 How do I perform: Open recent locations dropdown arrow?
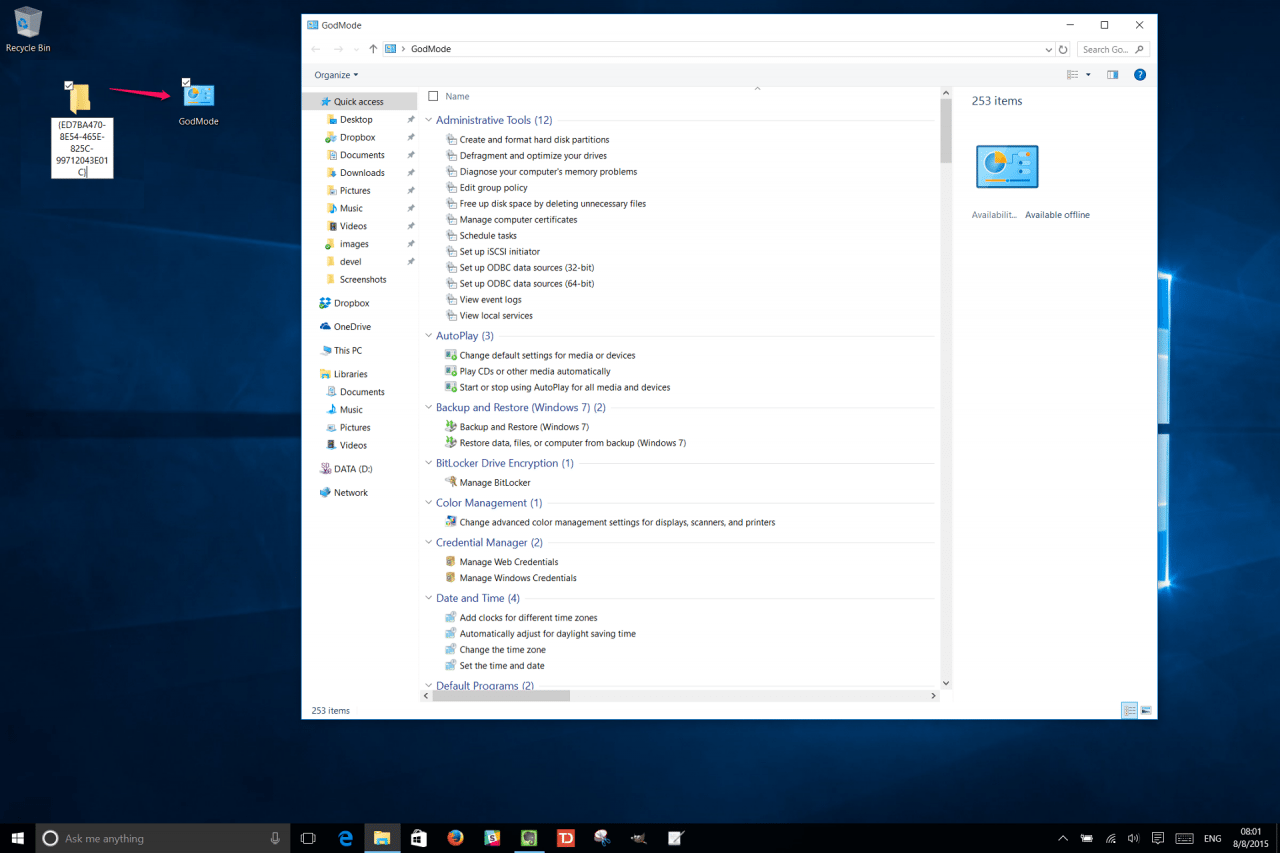pyautogui.click(x=358, y=49)
